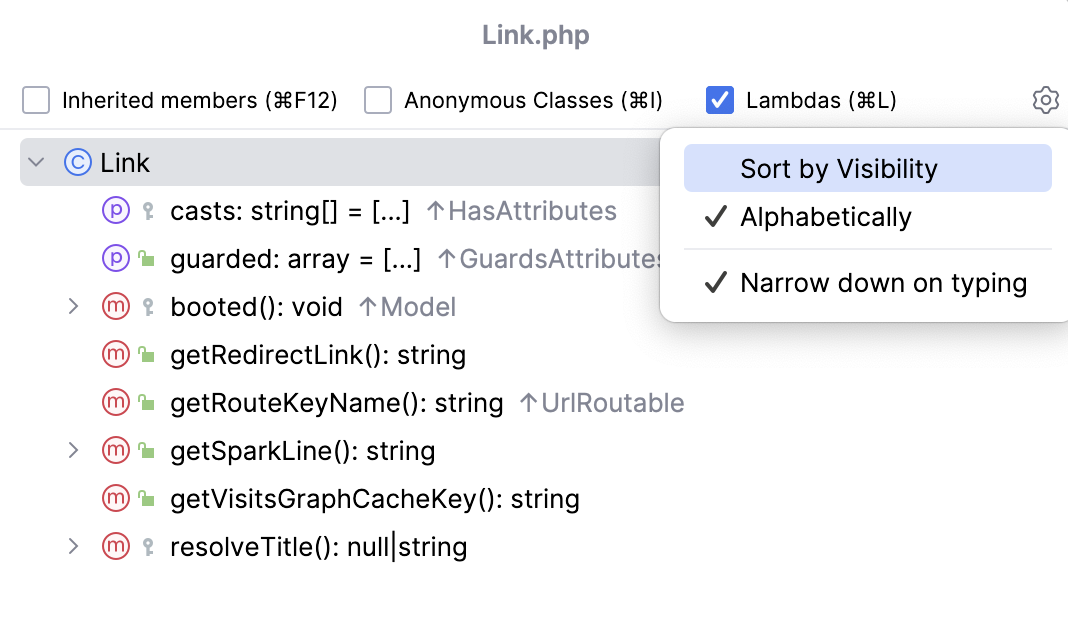The image size is (1068, 628).
Task: Enable the Inherited members checkbox
Action: [x=36, y=100]
